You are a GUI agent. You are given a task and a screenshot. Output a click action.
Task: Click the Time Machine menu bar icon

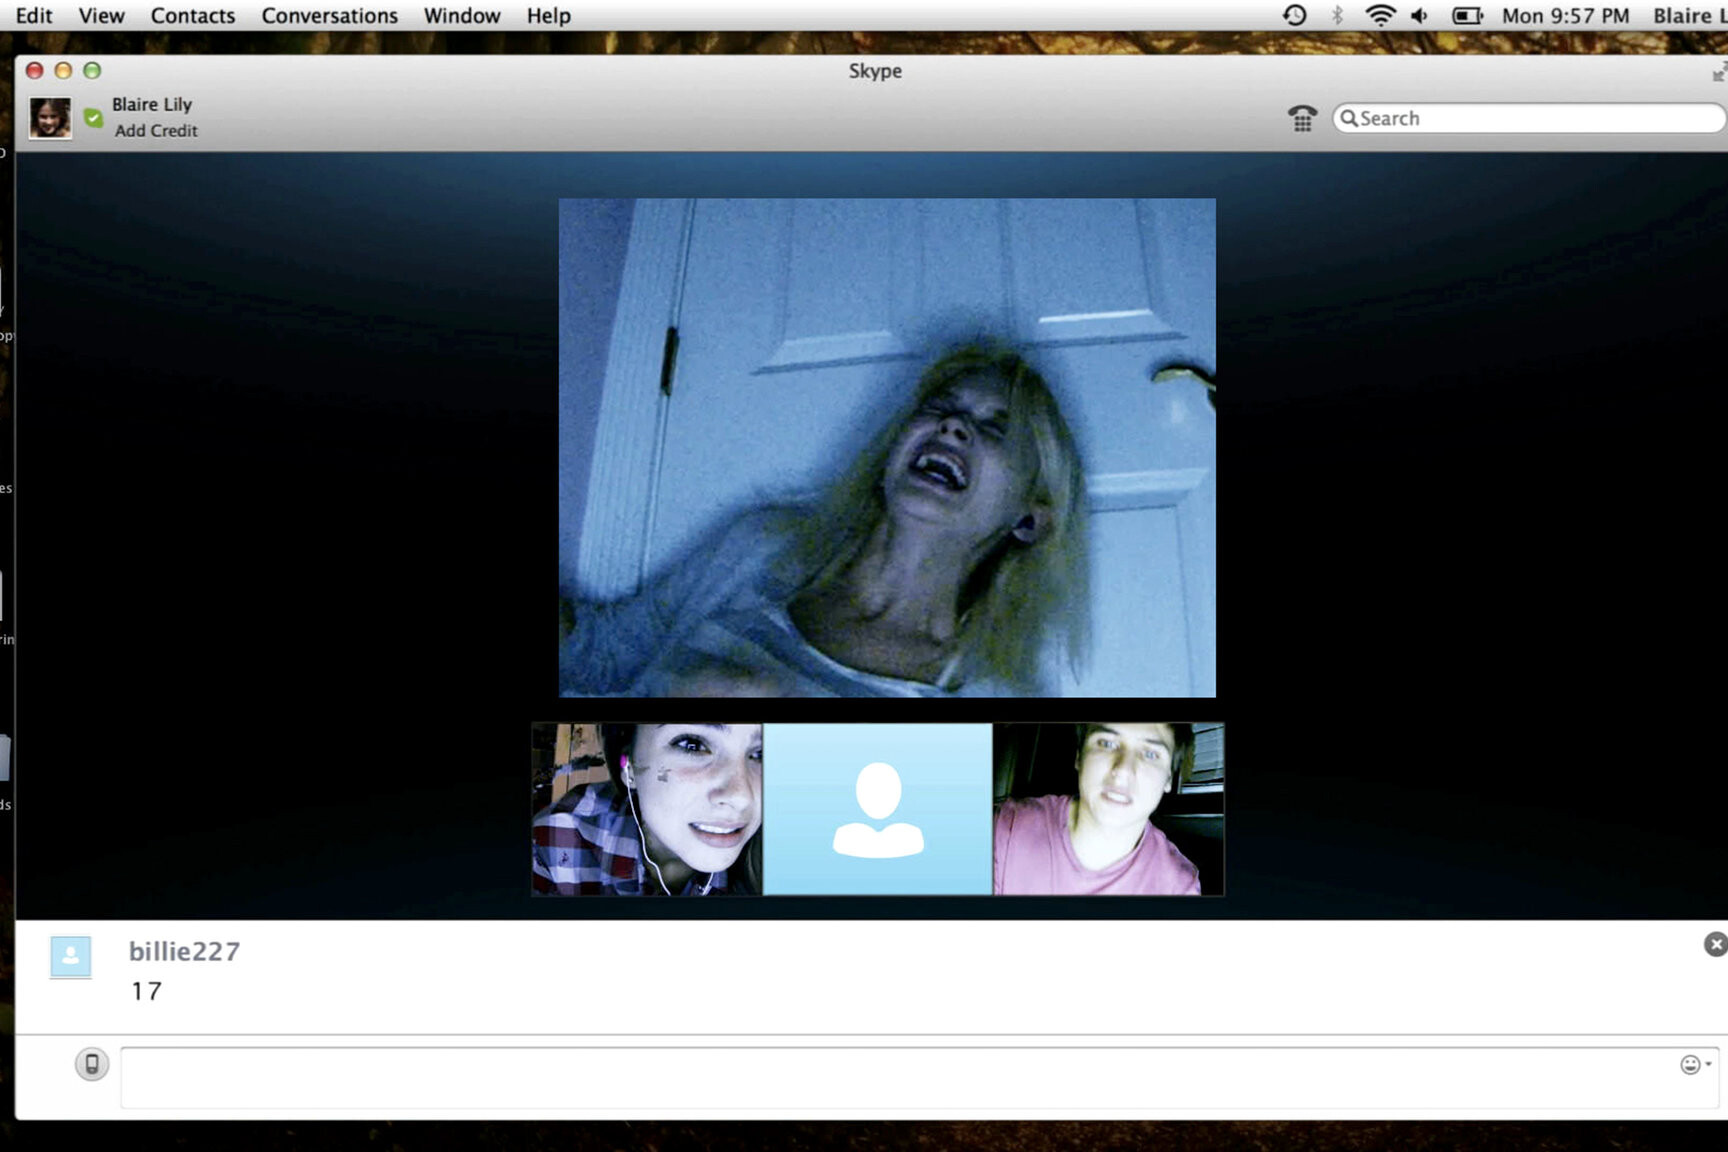[1295, 15]
